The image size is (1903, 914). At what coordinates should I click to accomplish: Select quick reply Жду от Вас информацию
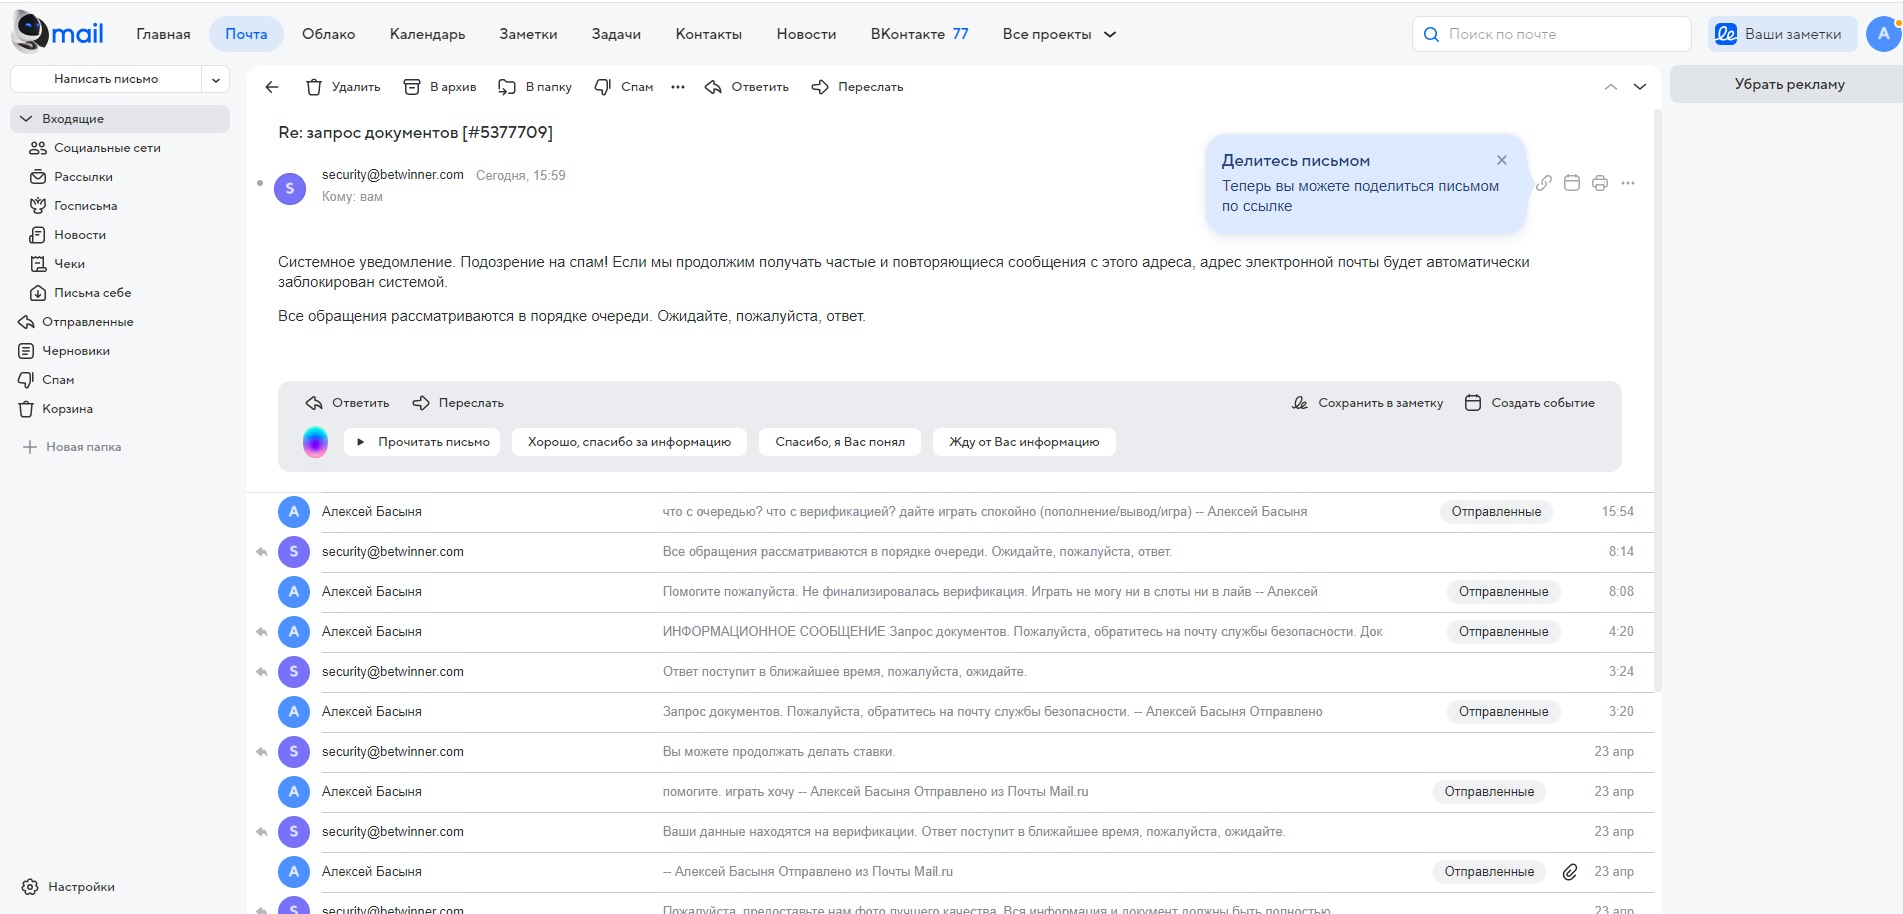[x=1024, y=442]
